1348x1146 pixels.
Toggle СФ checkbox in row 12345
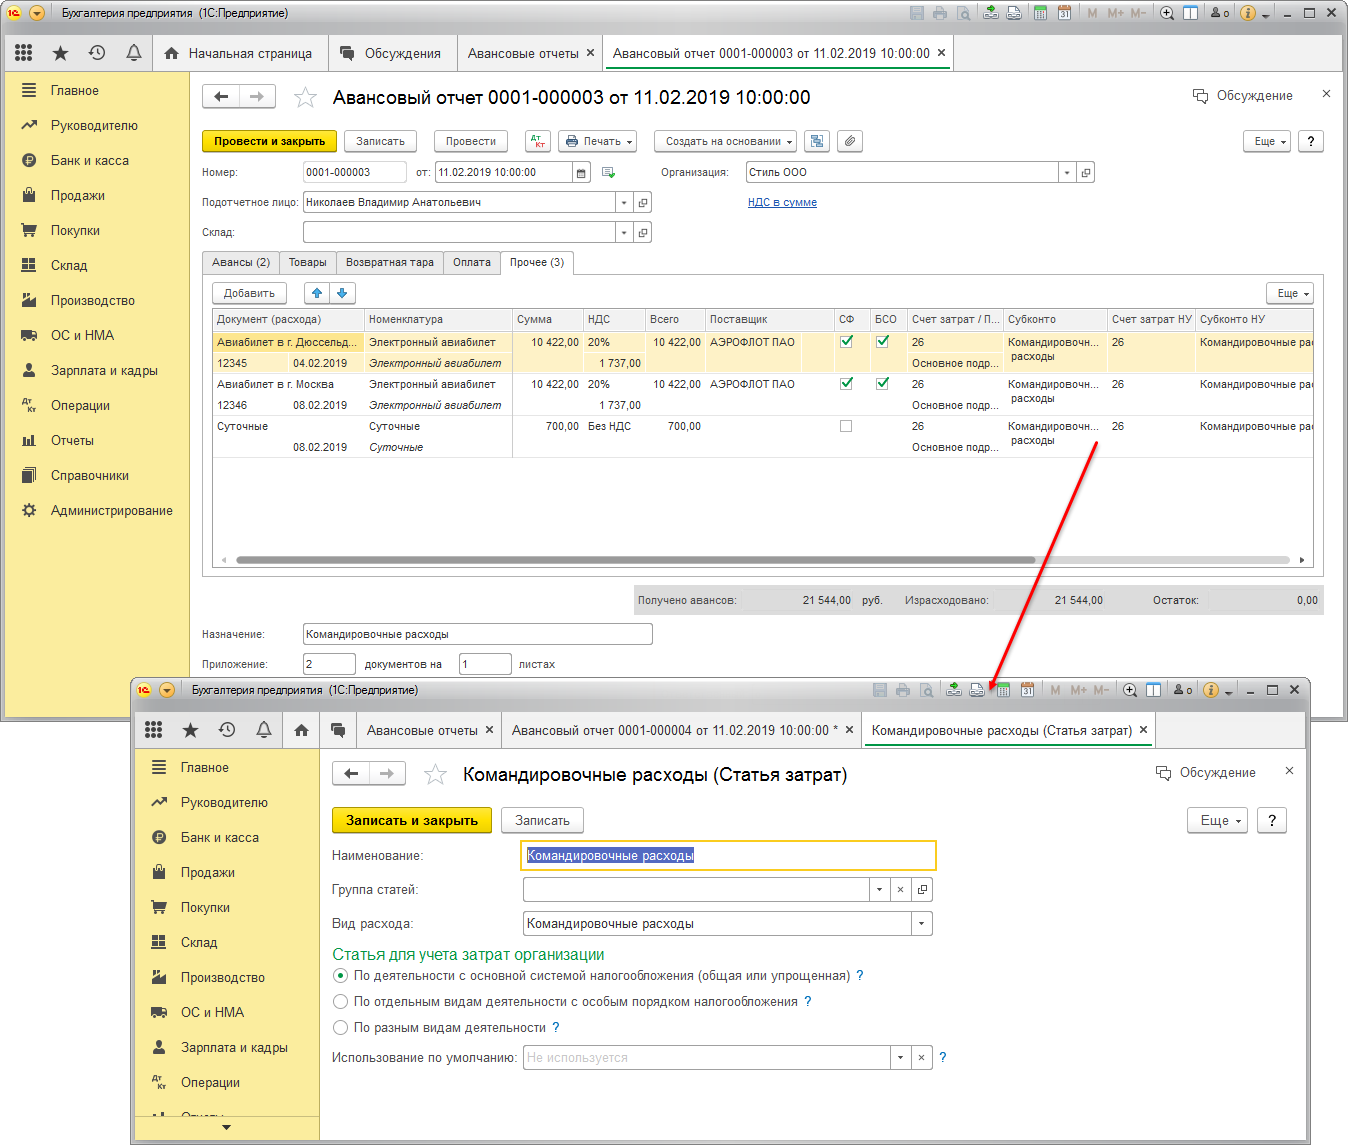click(846, 342)
